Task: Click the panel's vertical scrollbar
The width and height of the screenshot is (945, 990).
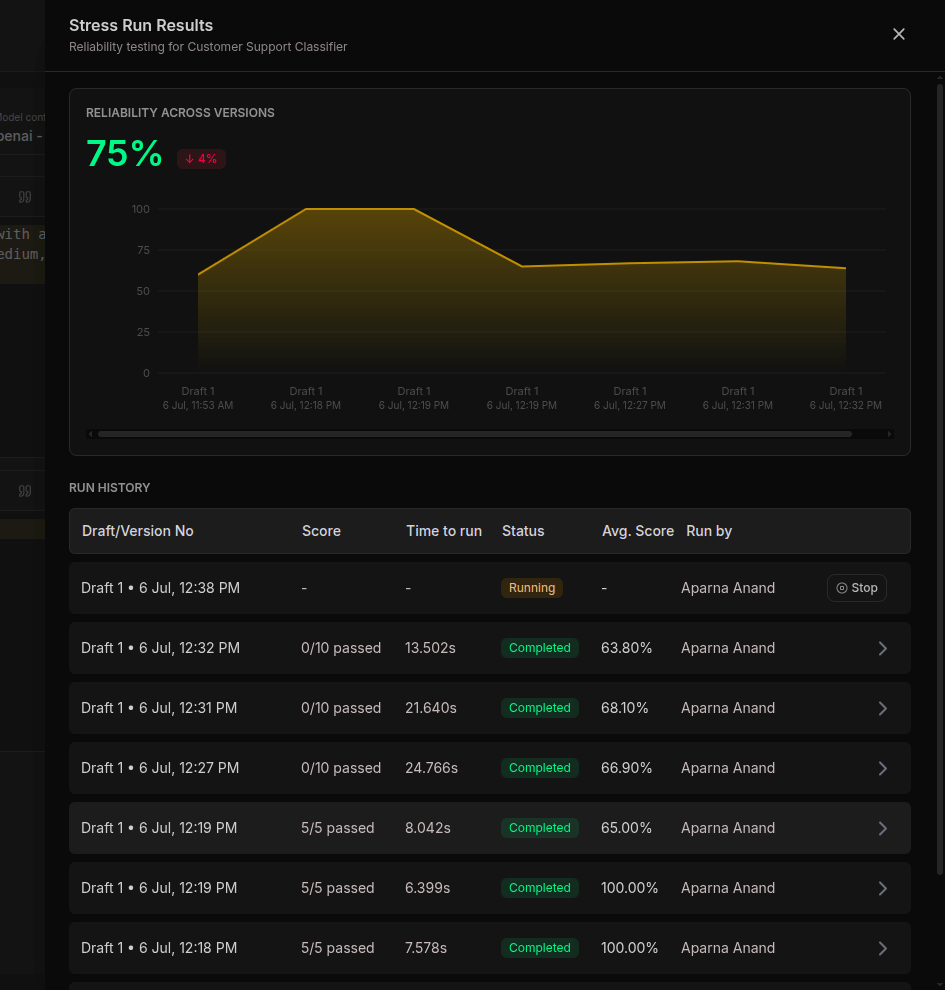Action: 939,480
